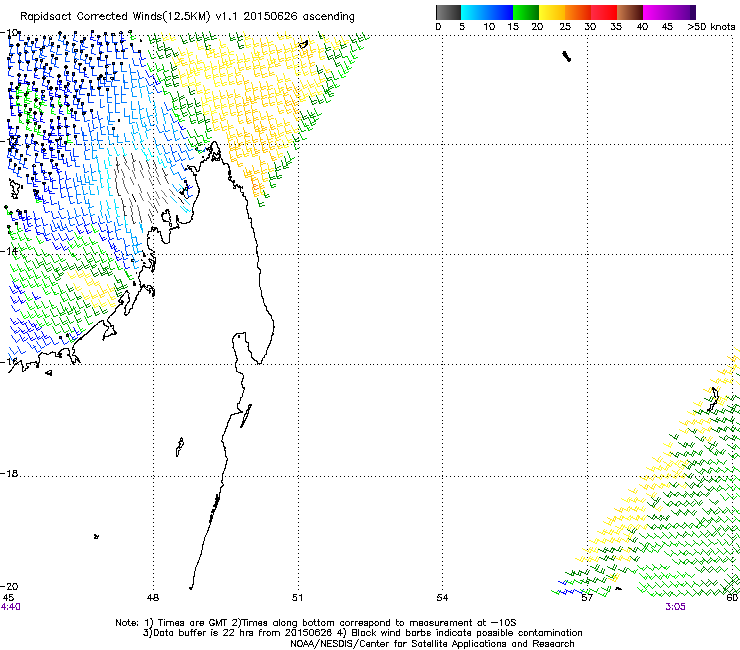Image resolution: width=740 pixels, height=650 pixels.
Task: Click the note about measurement at -10S
Action: coord(378,623)
